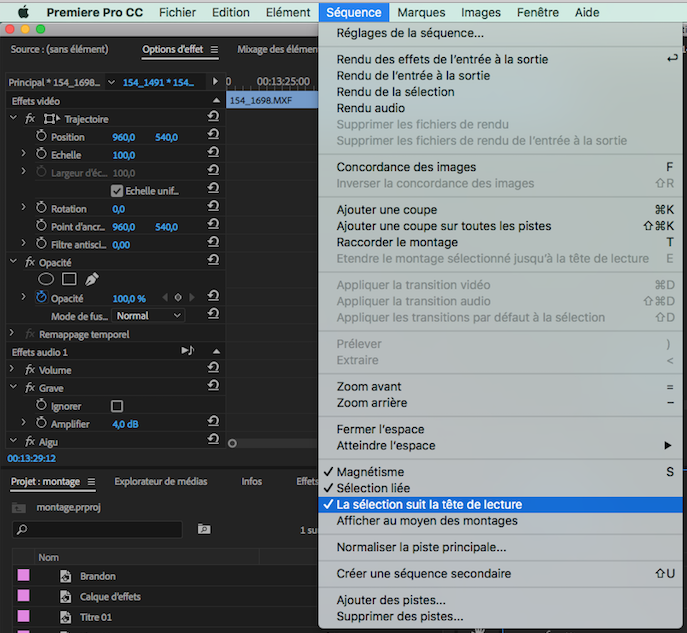Viewport: 687px width, 633px height.
Task: Toggle the Trajectoire fx effect on/off
Action: (x=30, y=119)
